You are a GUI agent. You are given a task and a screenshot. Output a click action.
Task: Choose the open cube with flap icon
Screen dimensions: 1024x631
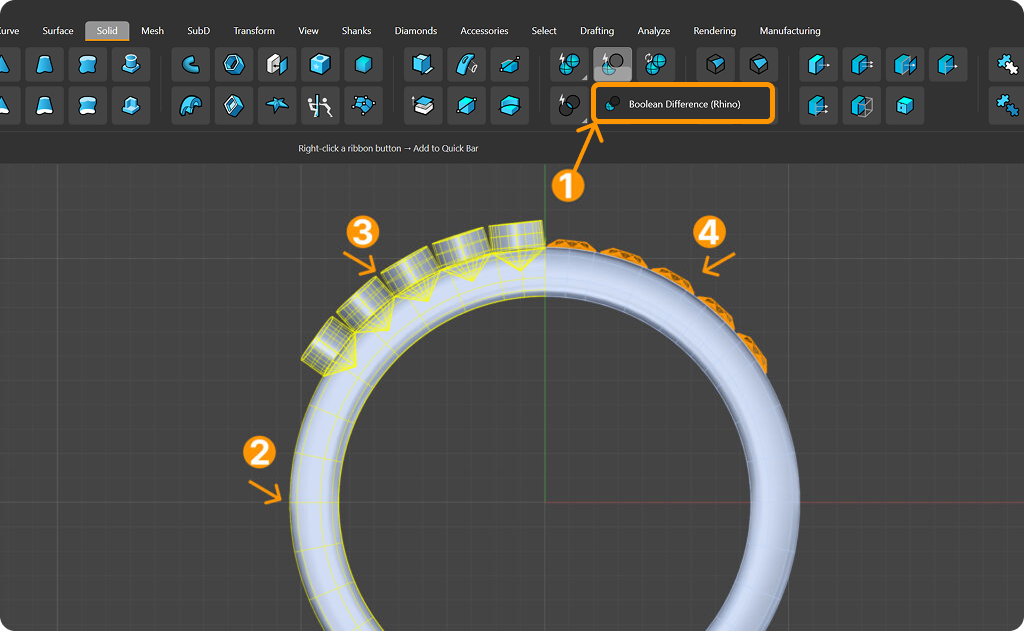pyautogui.click(x=423, y=64)
